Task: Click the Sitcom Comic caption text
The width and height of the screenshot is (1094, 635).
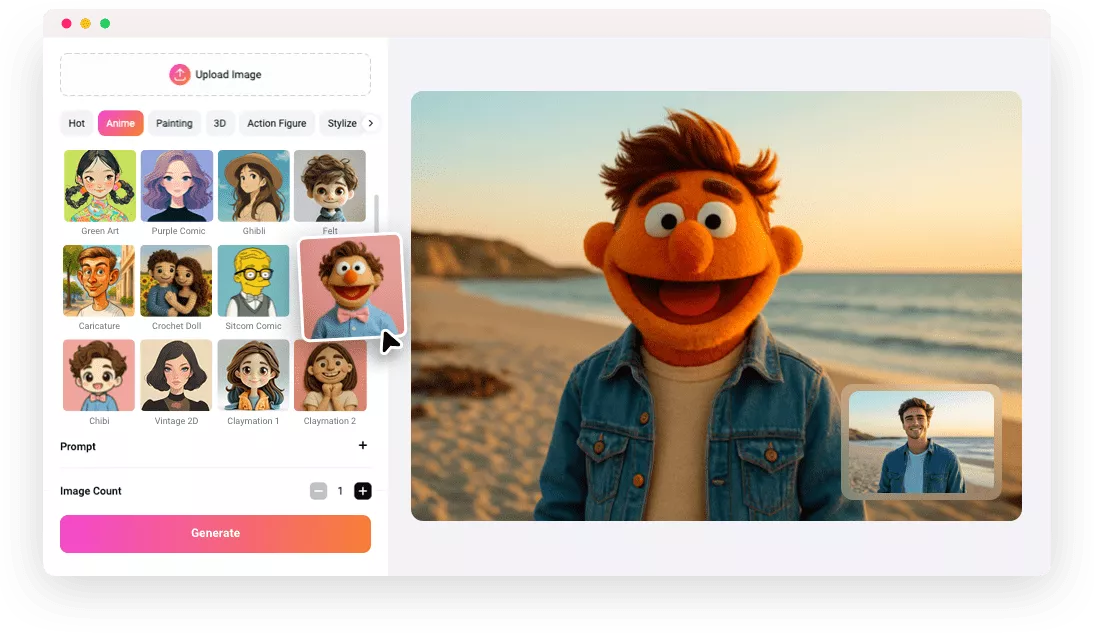Action: 253,326
